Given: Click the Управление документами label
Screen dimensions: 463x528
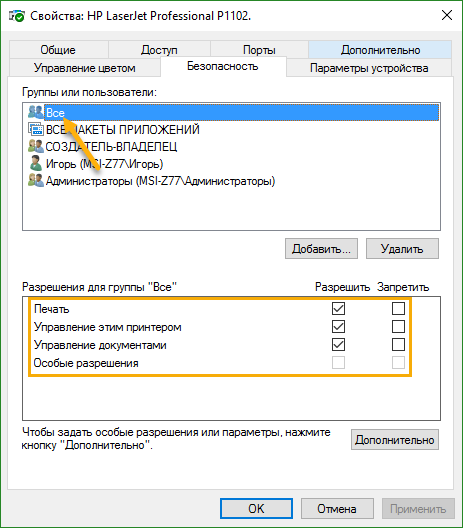Looking at the screenshot, I should click(x=100, y=345).
